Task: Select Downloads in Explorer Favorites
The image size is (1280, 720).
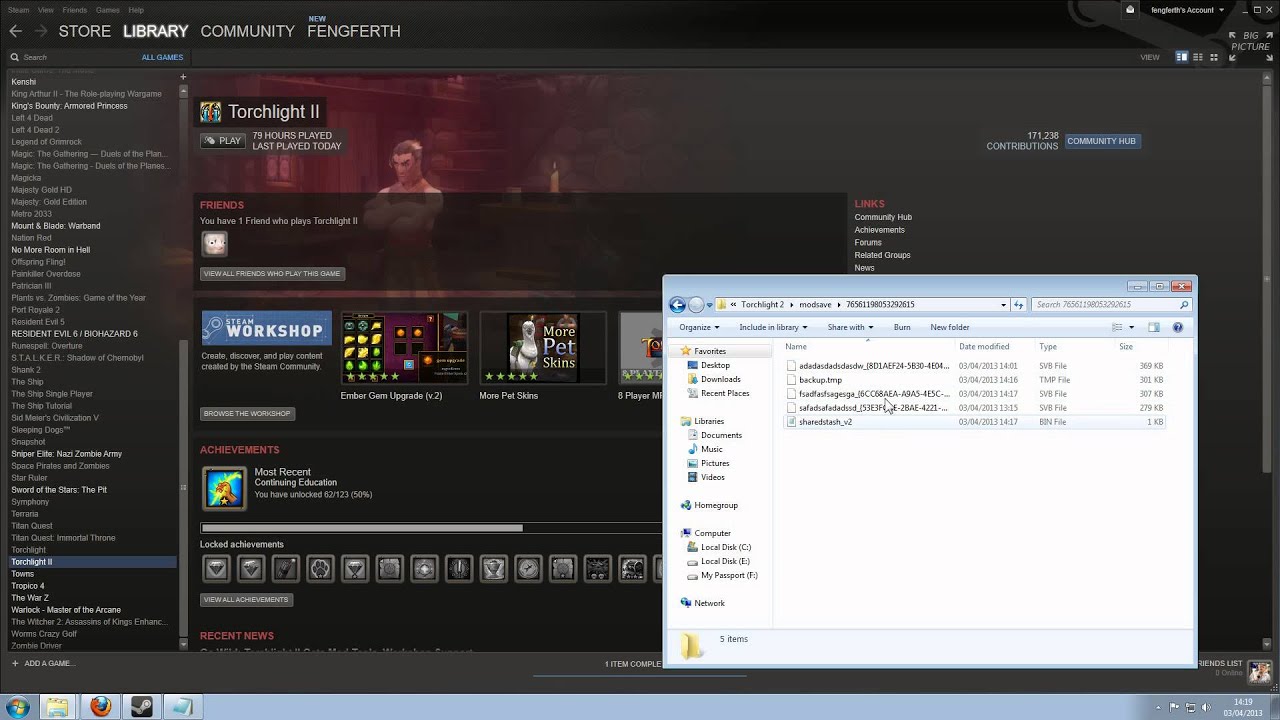Action: (721, 379)
